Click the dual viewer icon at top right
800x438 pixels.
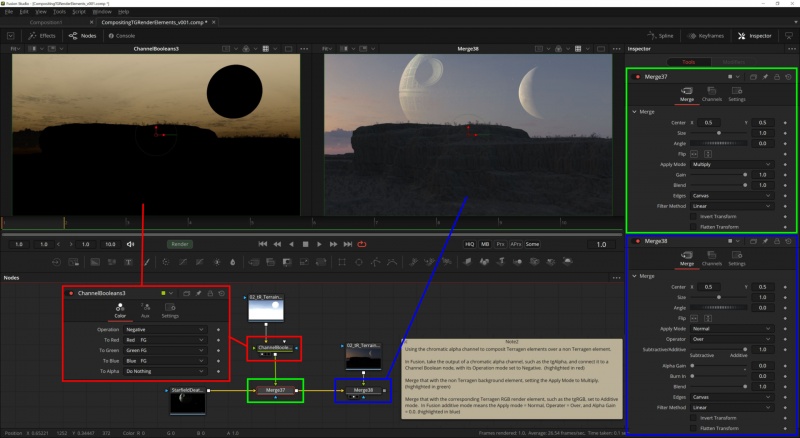click(x=789, y=36)
